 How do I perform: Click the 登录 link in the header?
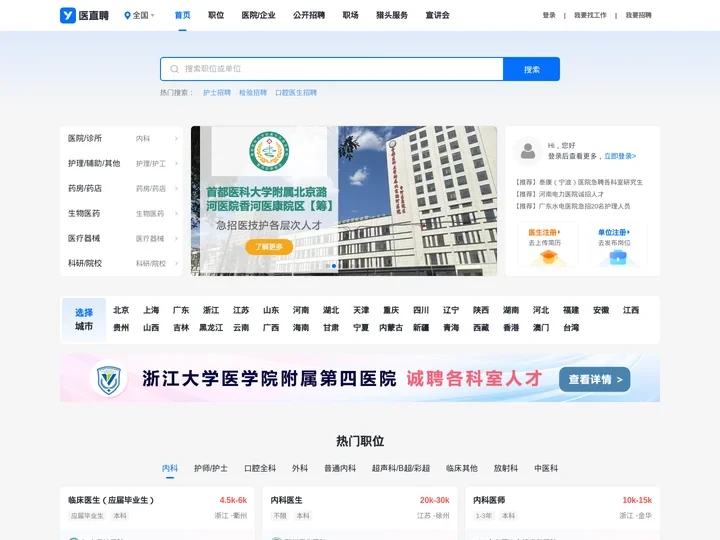(549, 15)
